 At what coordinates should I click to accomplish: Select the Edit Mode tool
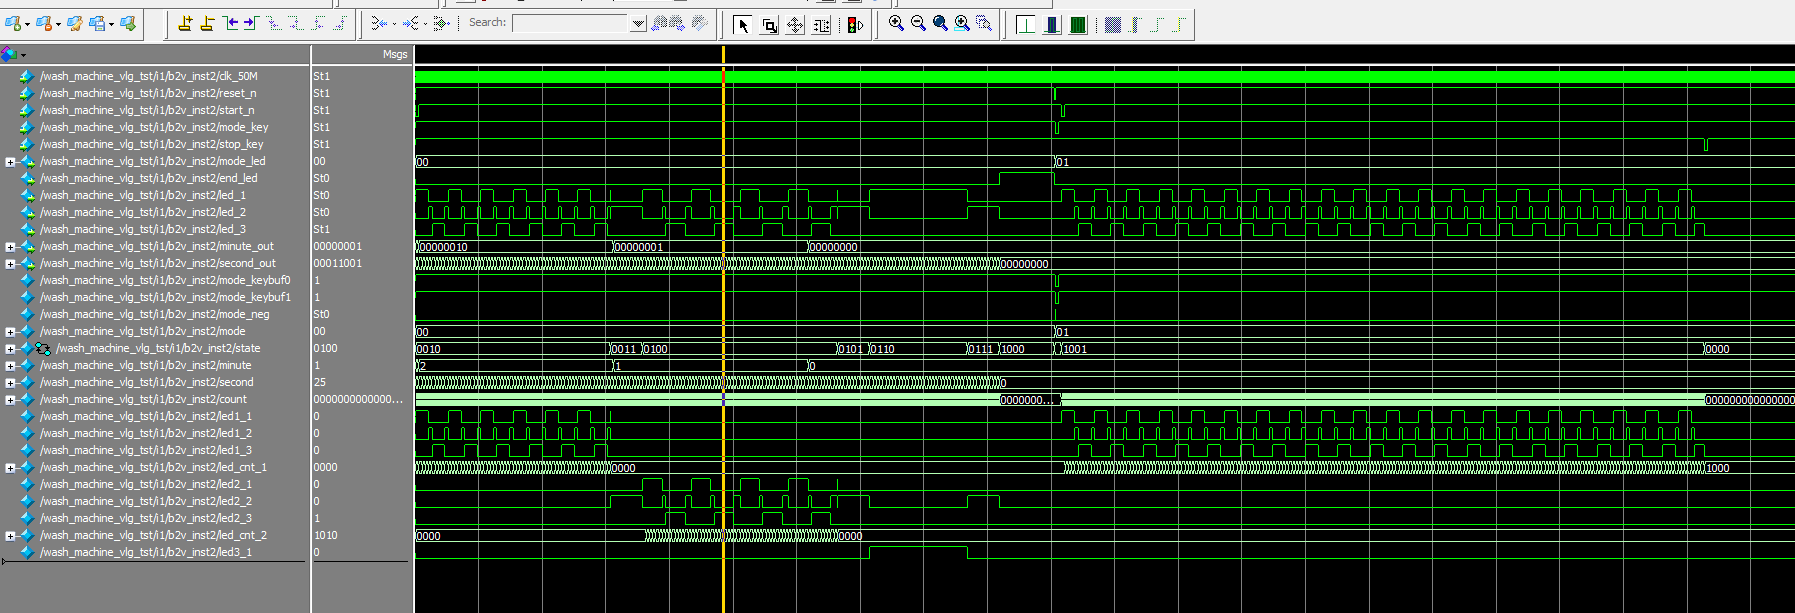(821, 25)
